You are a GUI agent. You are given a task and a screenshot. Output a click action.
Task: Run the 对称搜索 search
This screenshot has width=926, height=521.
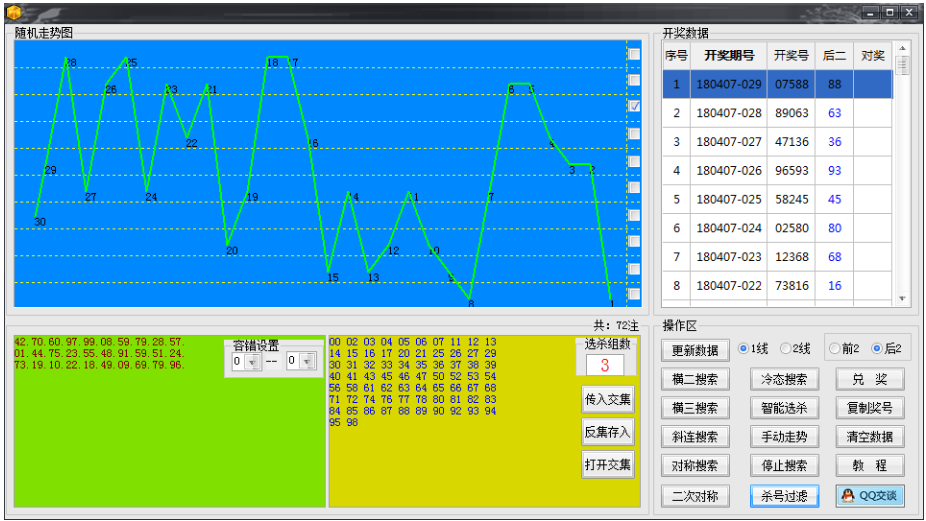pos(695,465)
